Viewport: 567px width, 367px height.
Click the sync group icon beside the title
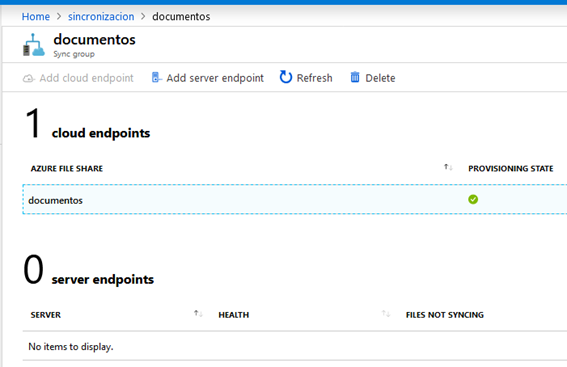coord(34,45)
